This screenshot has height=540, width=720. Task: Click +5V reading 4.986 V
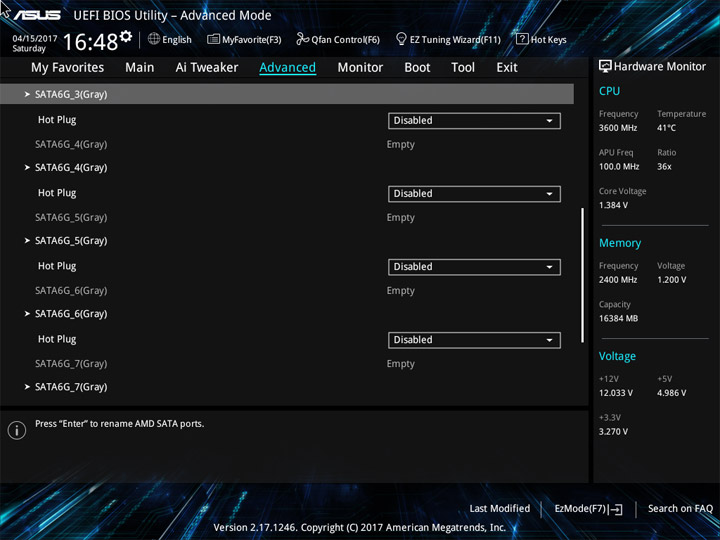tap(672, 393)
